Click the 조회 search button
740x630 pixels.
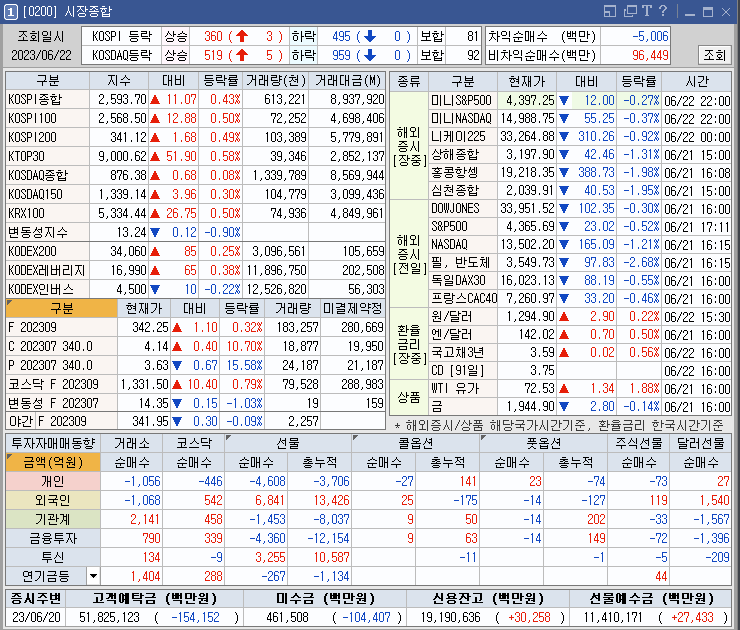click(714, 55)
